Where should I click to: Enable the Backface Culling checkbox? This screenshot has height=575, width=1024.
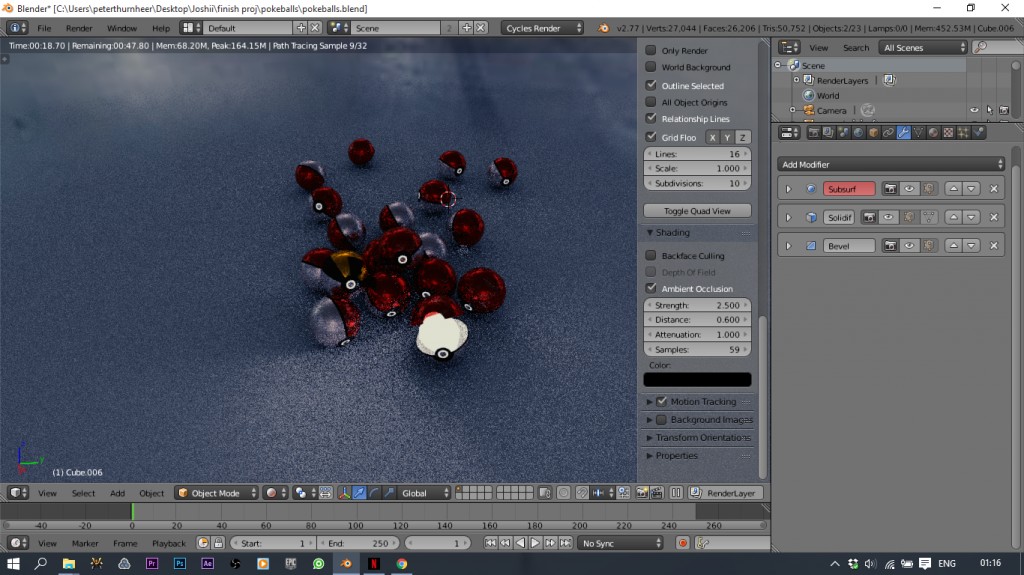[x=651, y=256]
